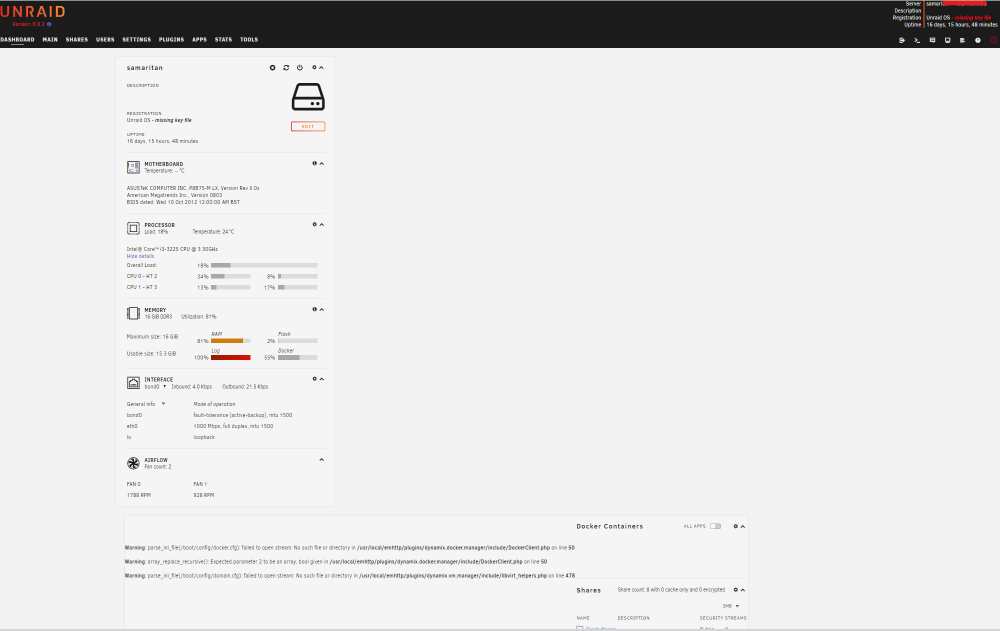1000x631 pixels.
Task: Click the Motherboard info icon
Action: tap(314, 163)
